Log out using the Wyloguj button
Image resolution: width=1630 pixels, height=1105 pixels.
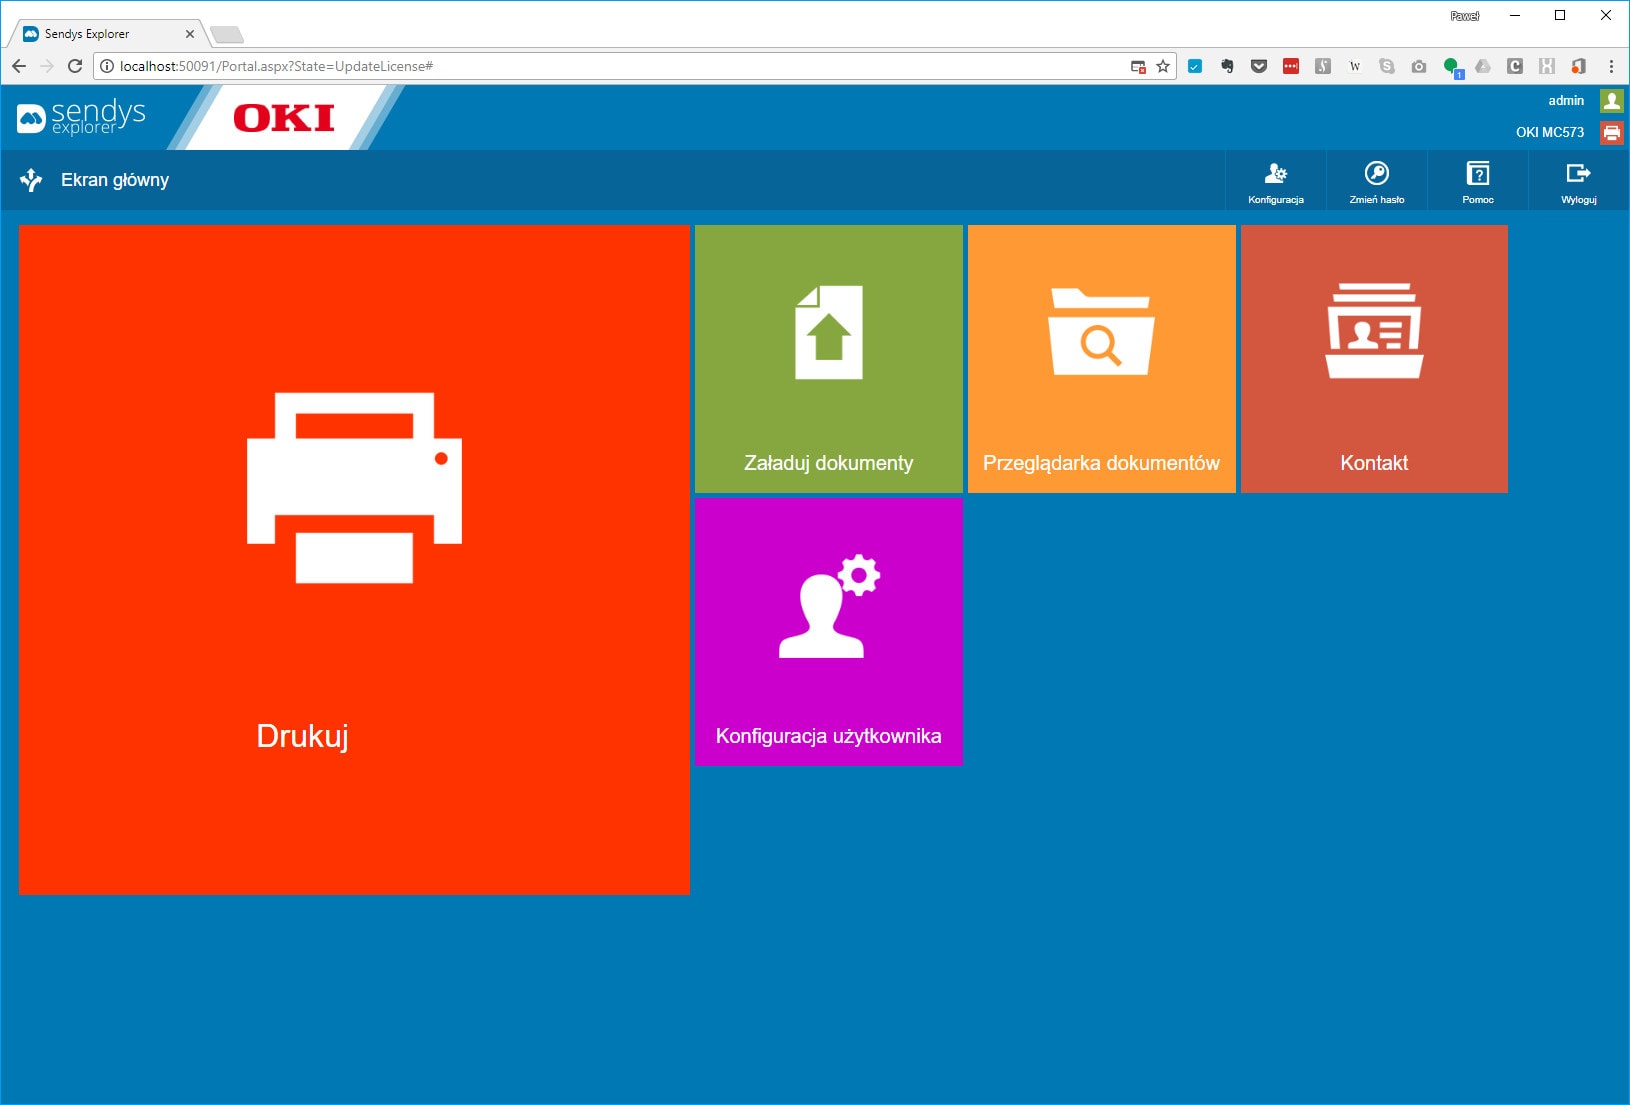point(1578,181)
